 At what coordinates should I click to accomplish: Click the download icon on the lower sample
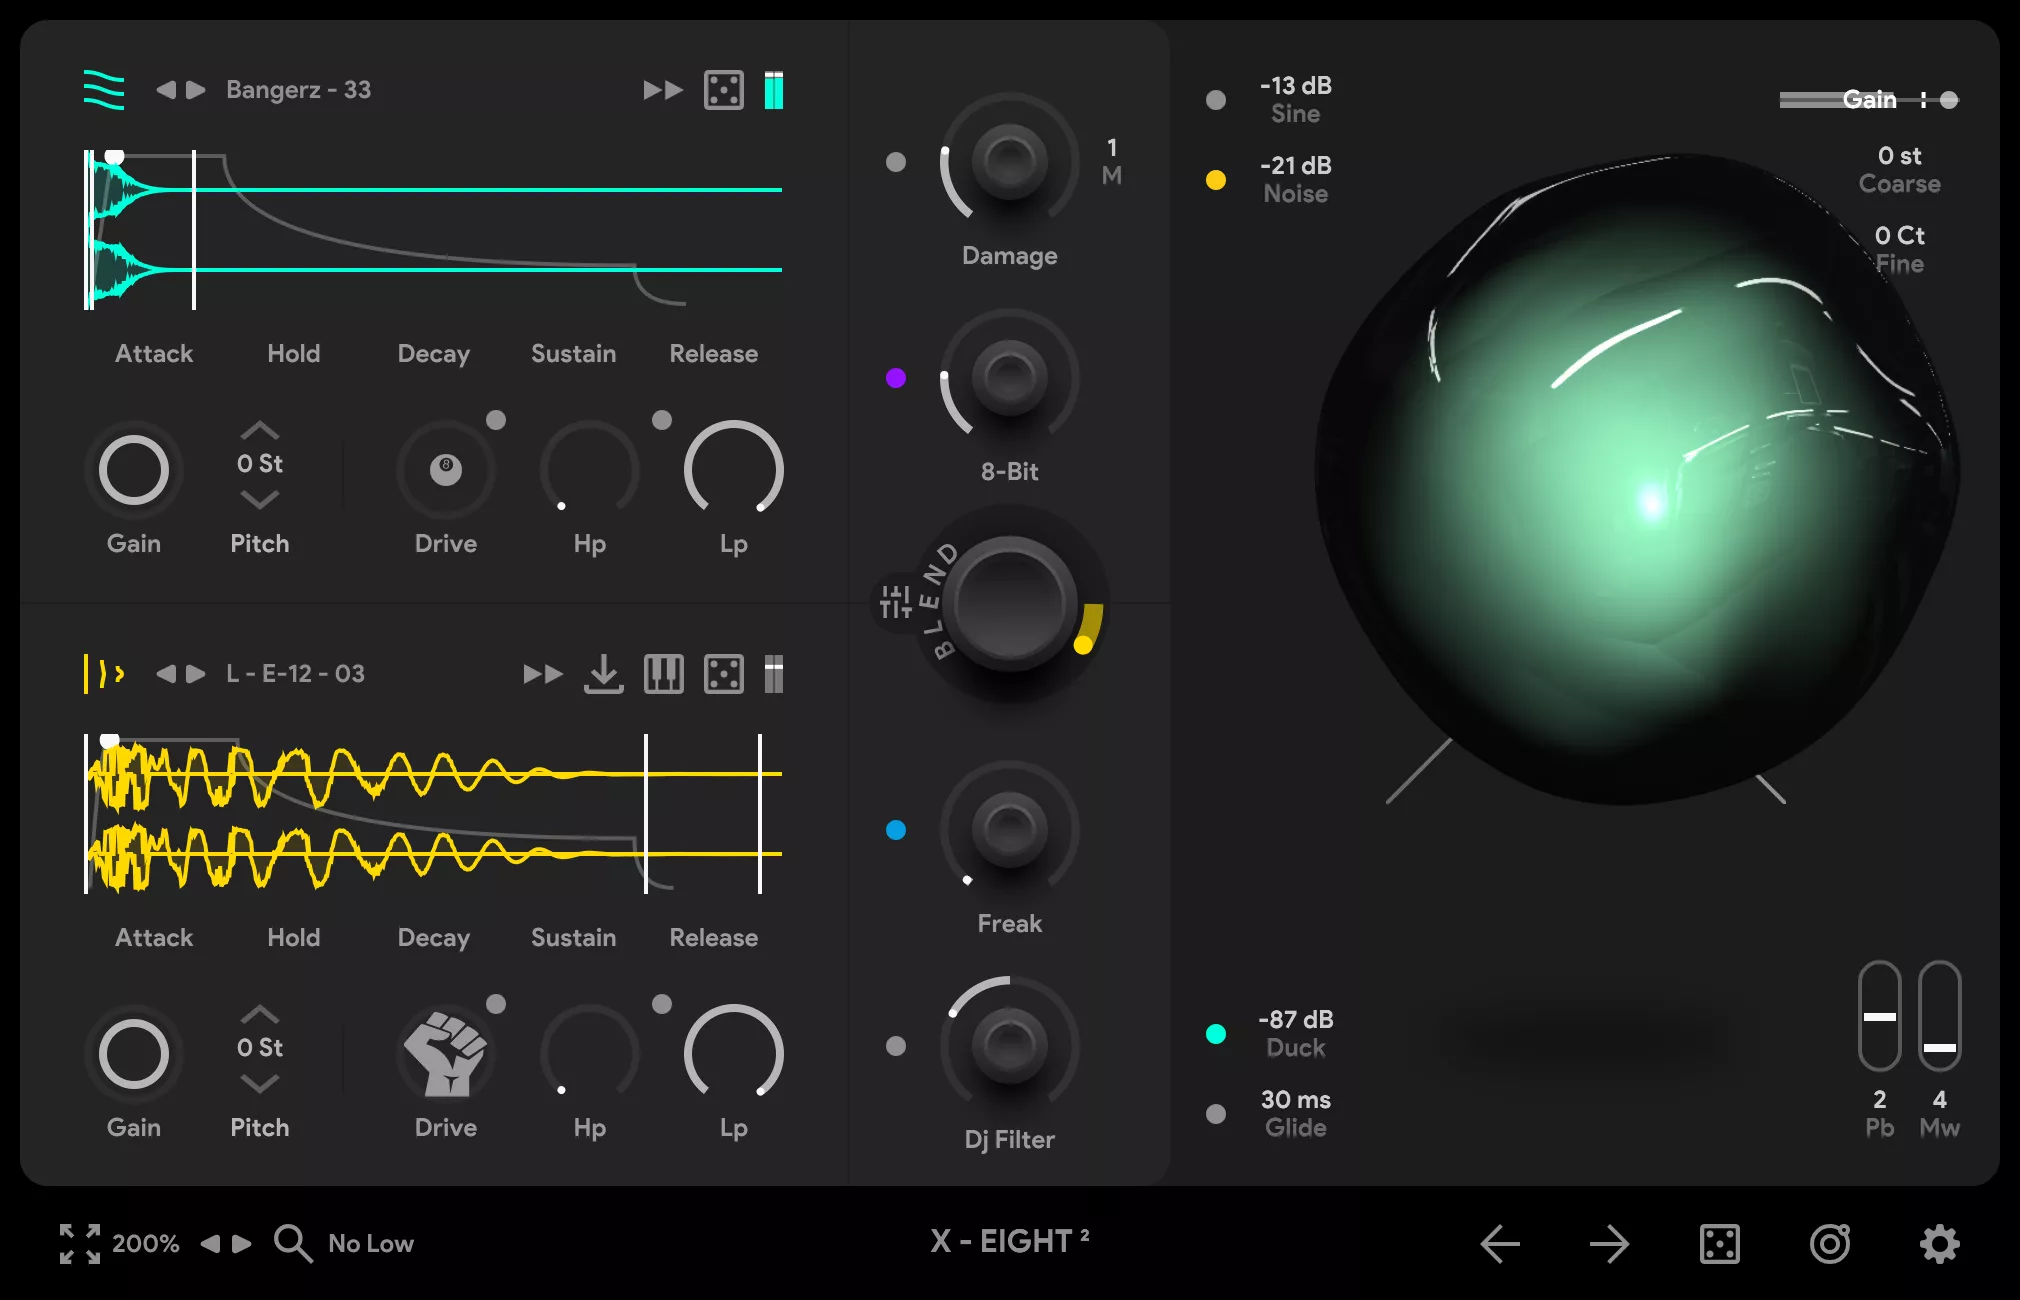[603, 674]
